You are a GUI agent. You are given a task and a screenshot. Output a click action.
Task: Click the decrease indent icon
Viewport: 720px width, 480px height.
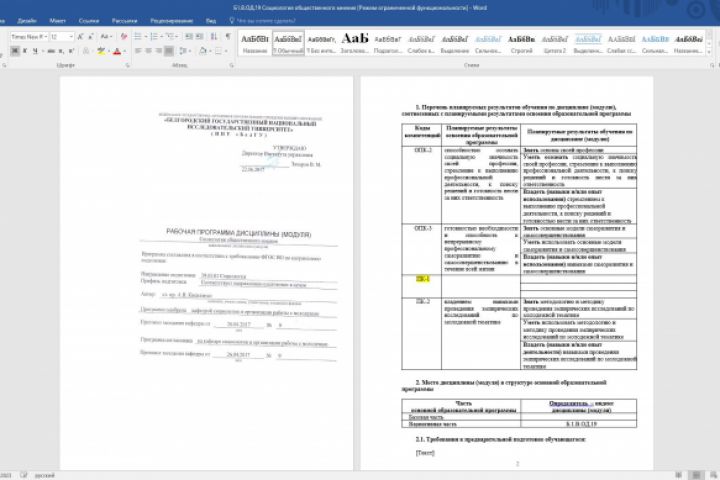(189, 36)
